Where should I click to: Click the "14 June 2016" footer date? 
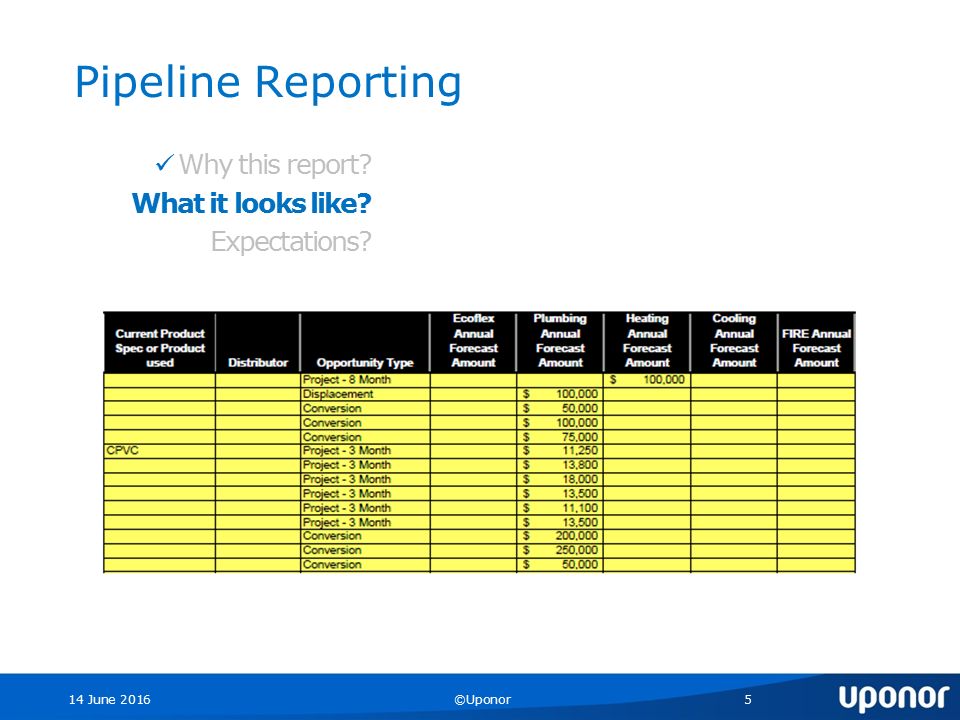tap(110, 699)
